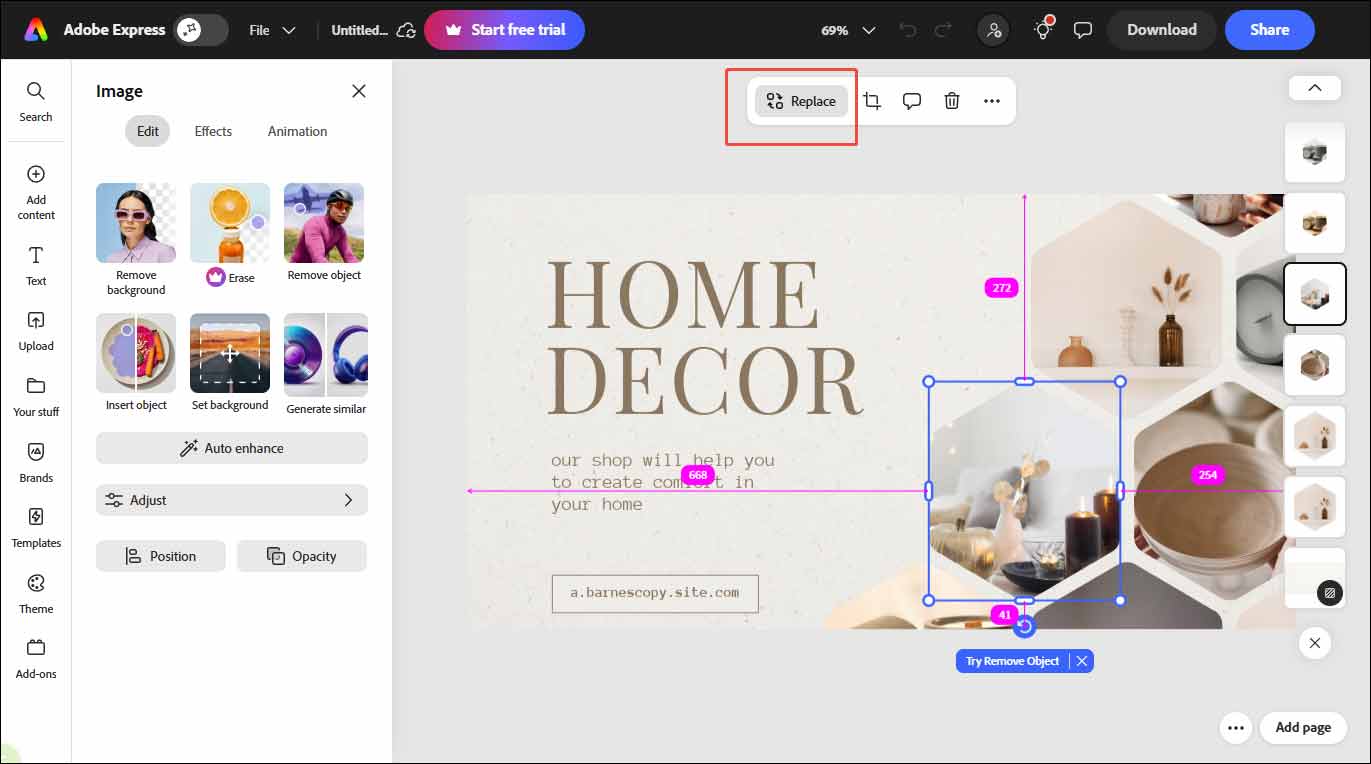The width and height of the screenshot is (1371, 764).
Task: Open the Templates panel in the sidebar
Action: 36,525
